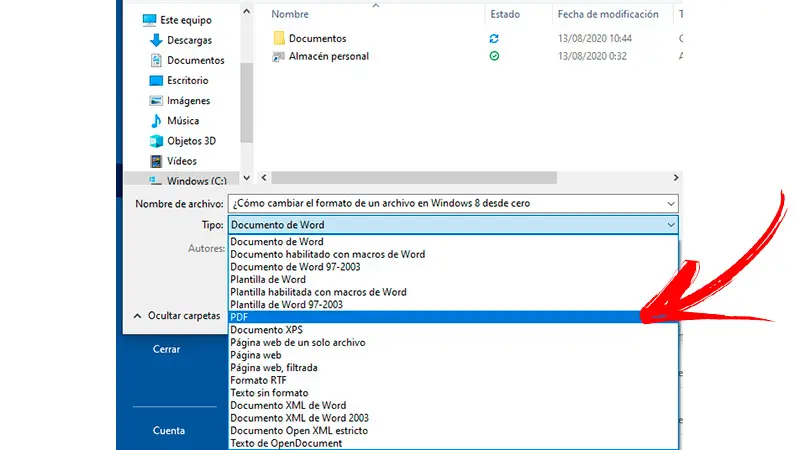Click the Windows (C:) drive icon

point(156,181)
